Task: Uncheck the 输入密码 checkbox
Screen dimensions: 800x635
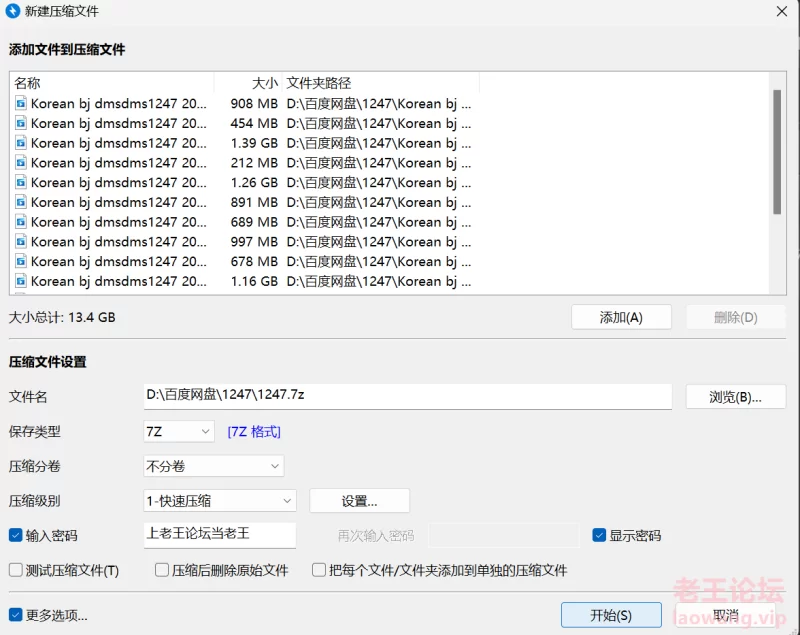Action: coord(15,535)
